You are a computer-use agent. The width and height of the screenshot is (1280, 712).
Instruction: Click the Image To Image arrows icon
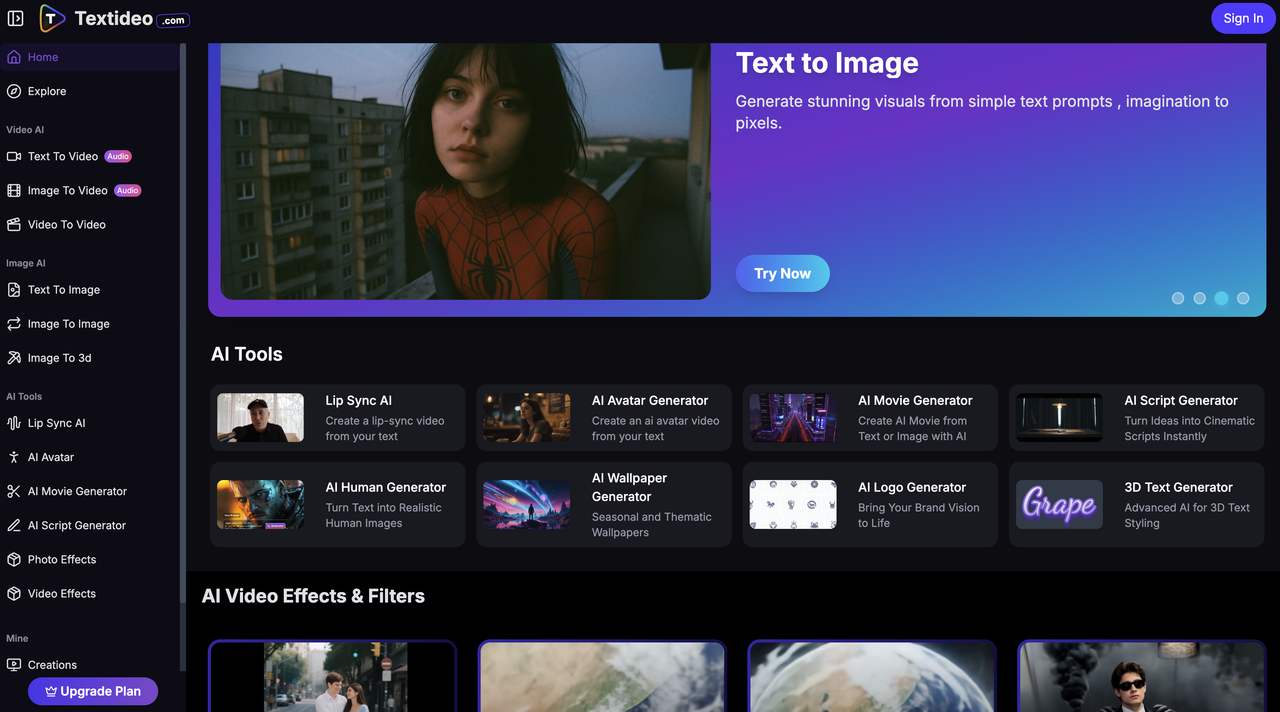click(14, 324)
